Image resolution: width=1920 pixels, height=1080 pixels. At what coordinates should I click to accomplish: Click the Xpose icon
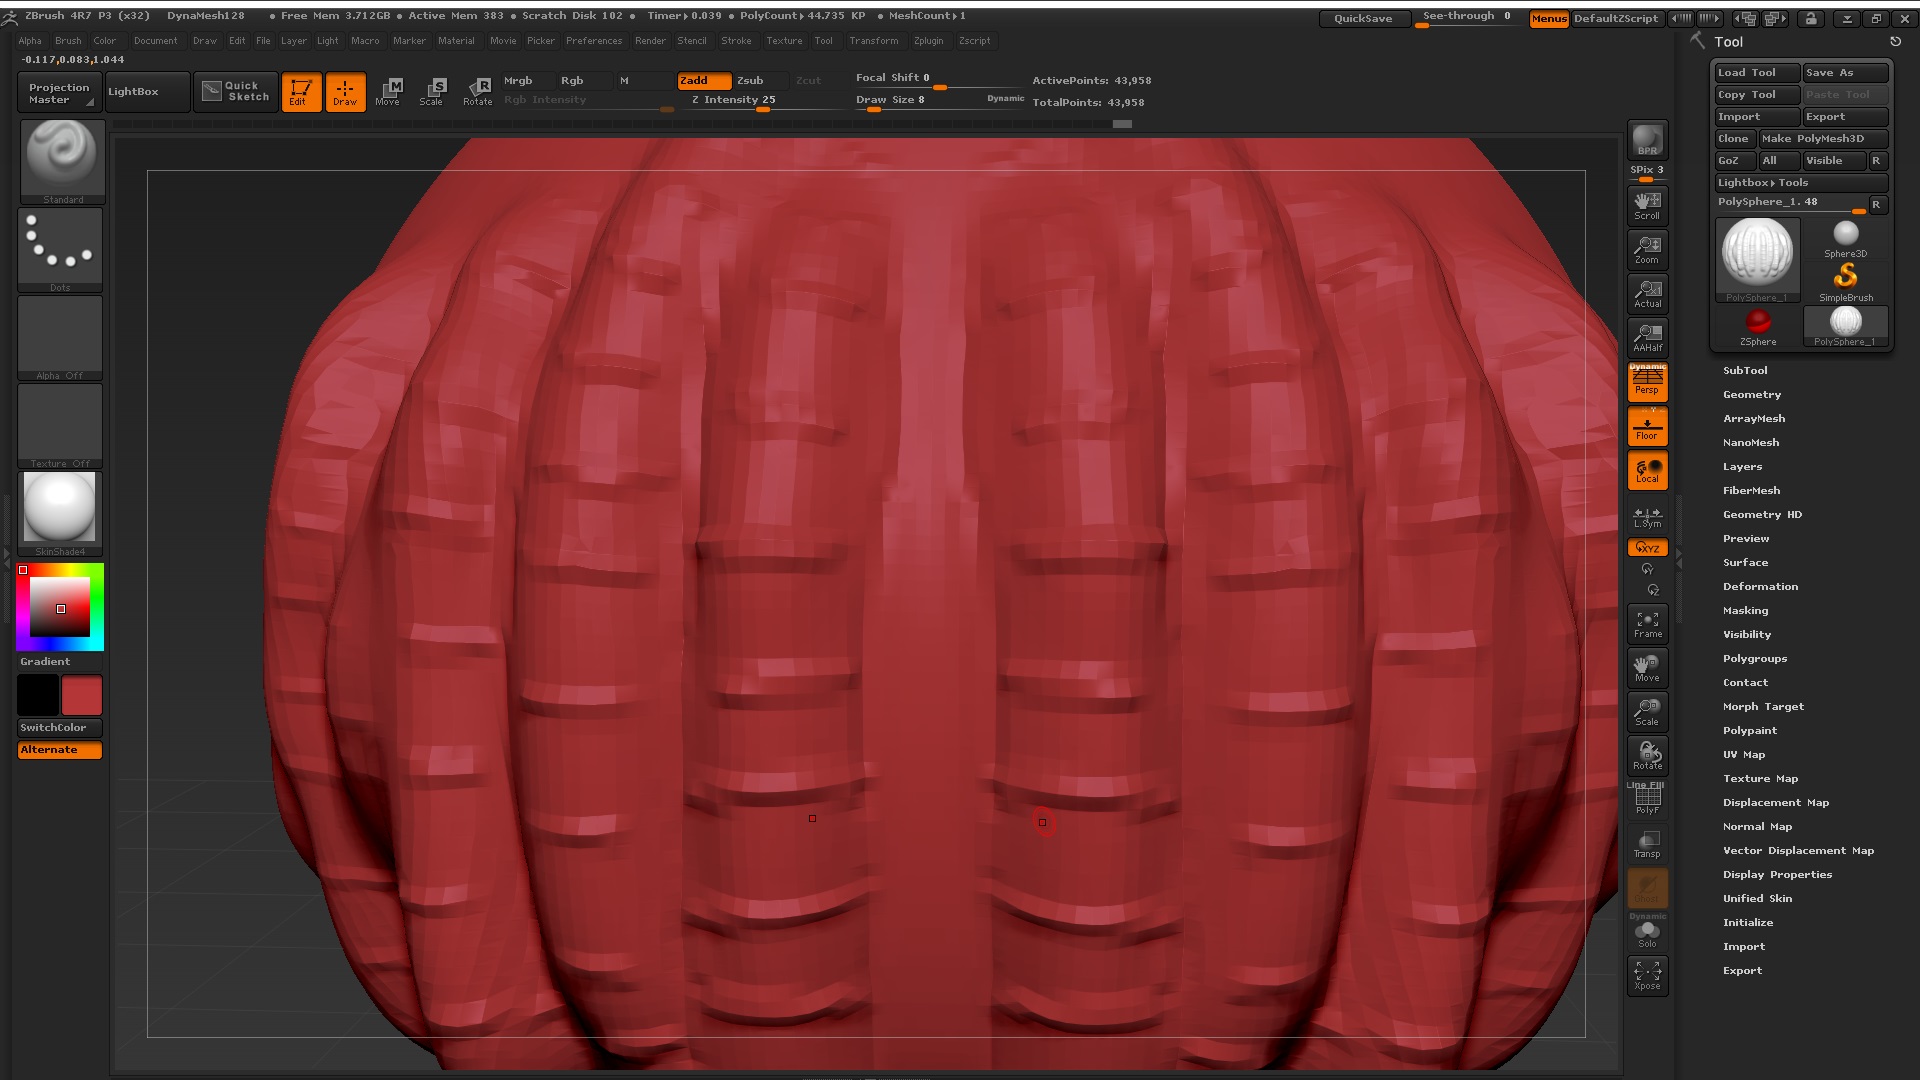[x=1647, y=975]
